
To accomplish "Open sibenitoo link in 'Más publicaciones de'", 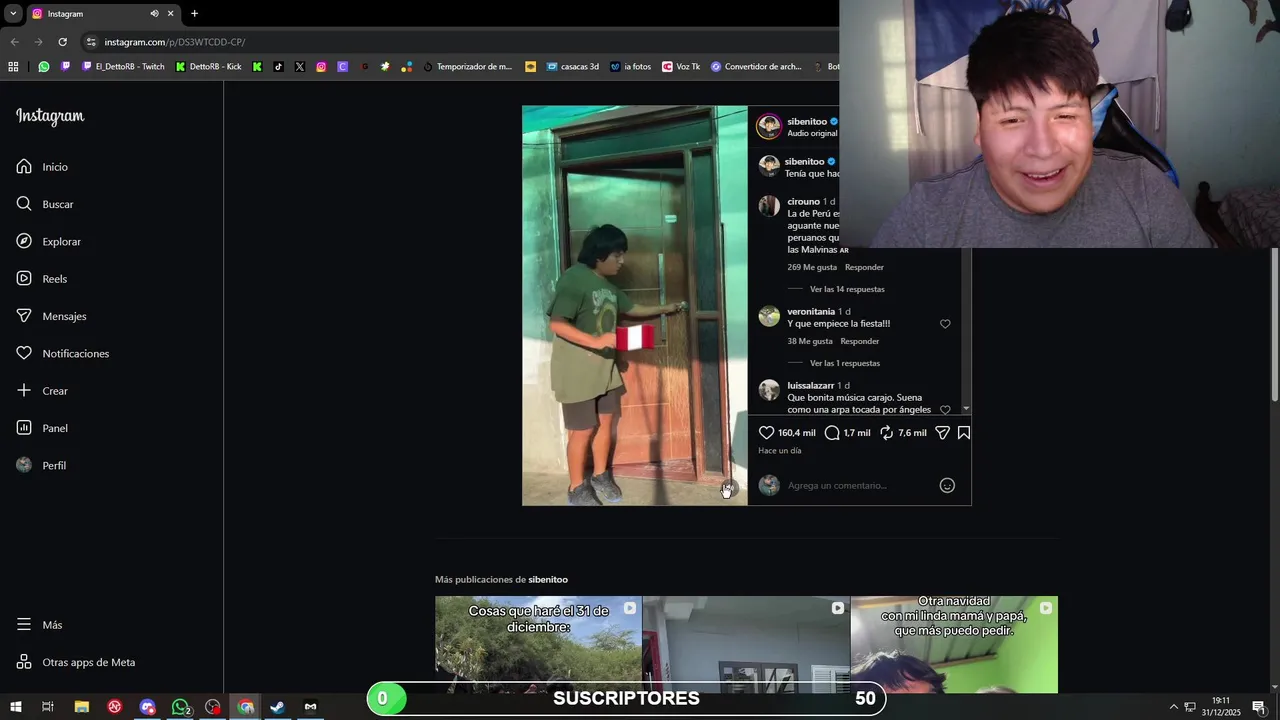I will click(x=548, y=580).
